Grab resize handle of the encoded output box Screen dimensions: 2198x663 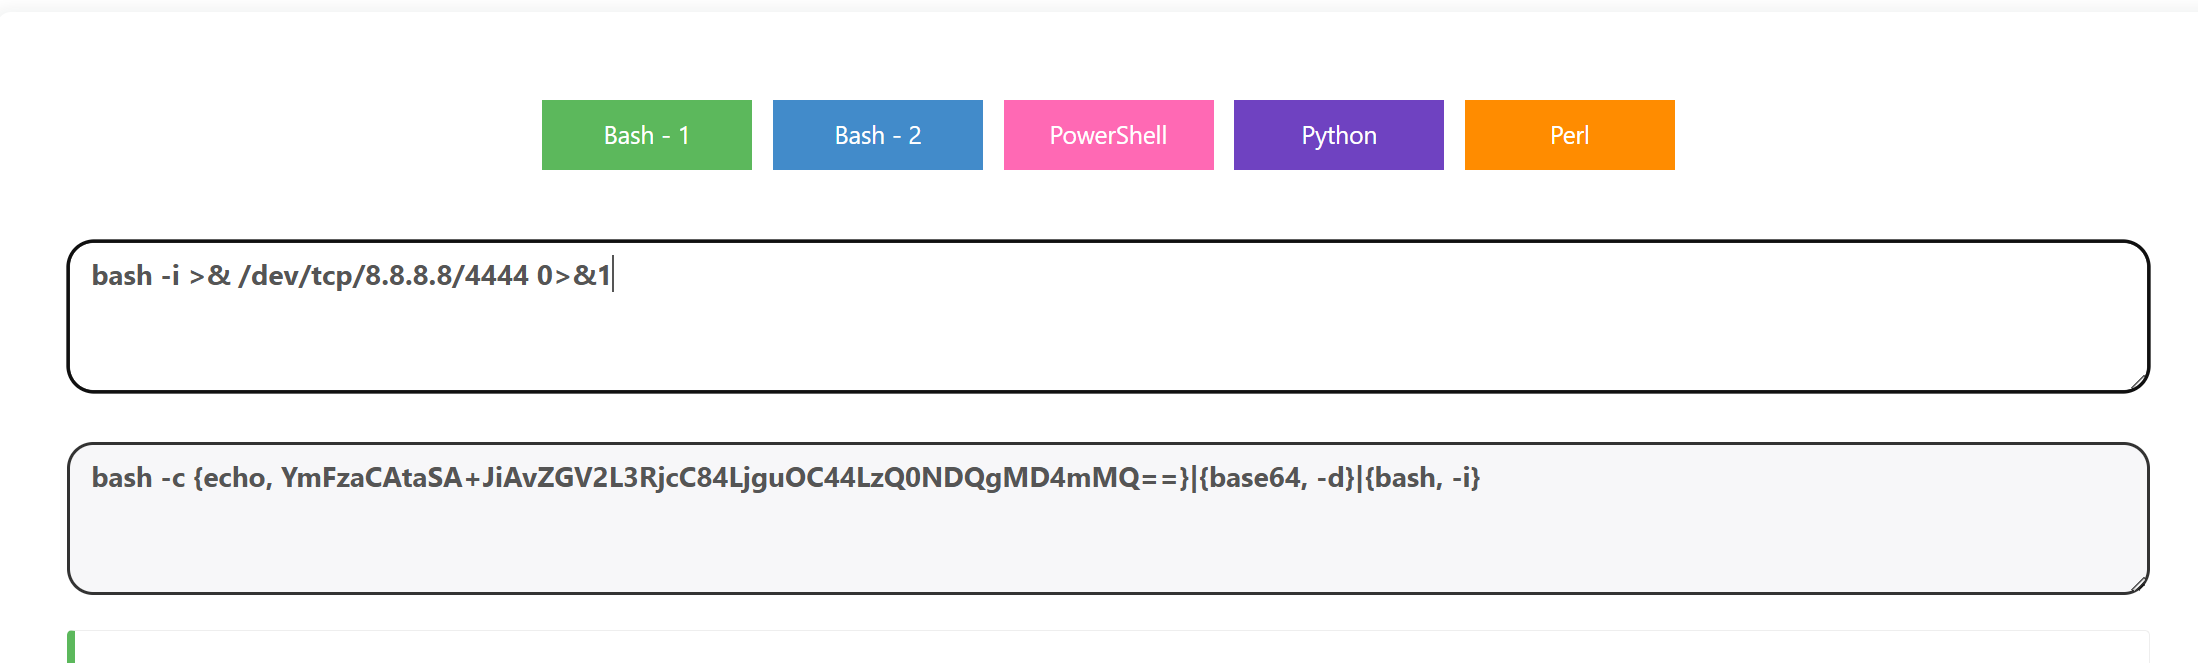tap(2138, 583)
